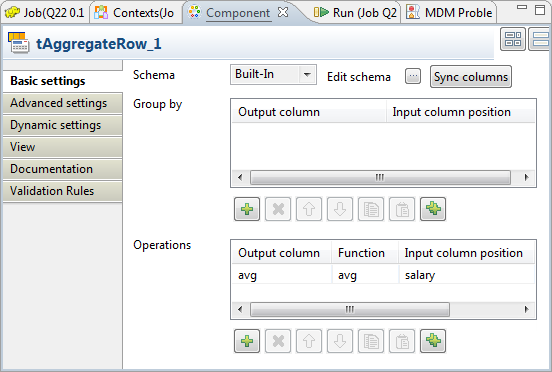Click the tAggregateRow_1 component icon
The width and height of the screenshot is (552, 372).
(x=18, y=43)
